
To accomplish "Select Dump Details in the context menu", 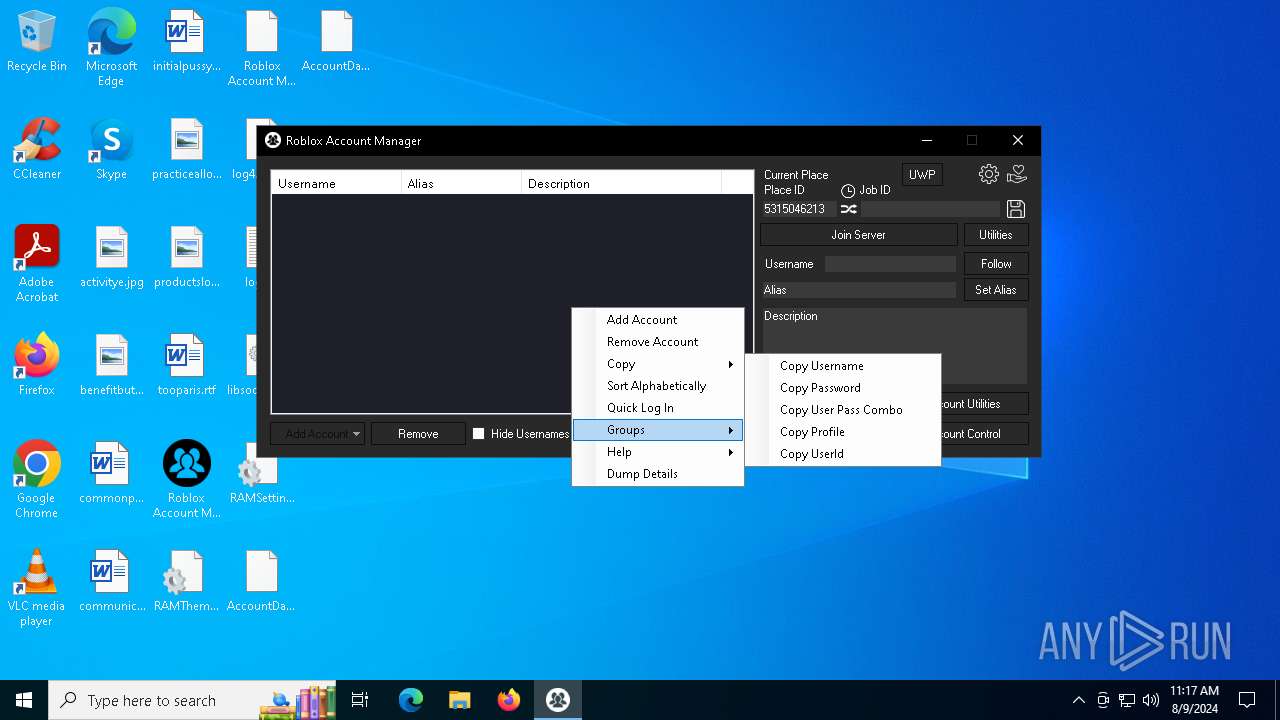I will [658, 474].
